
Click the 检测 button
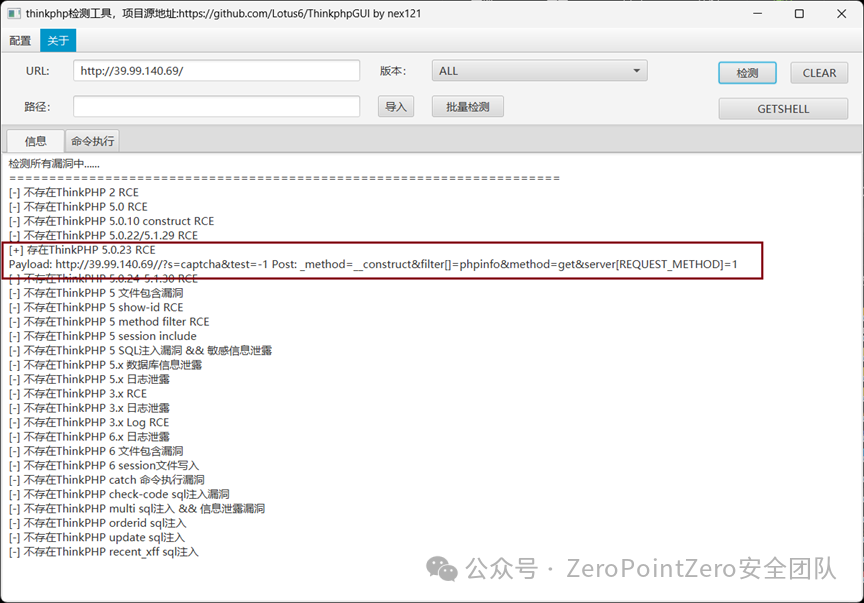tap(747, 73)
